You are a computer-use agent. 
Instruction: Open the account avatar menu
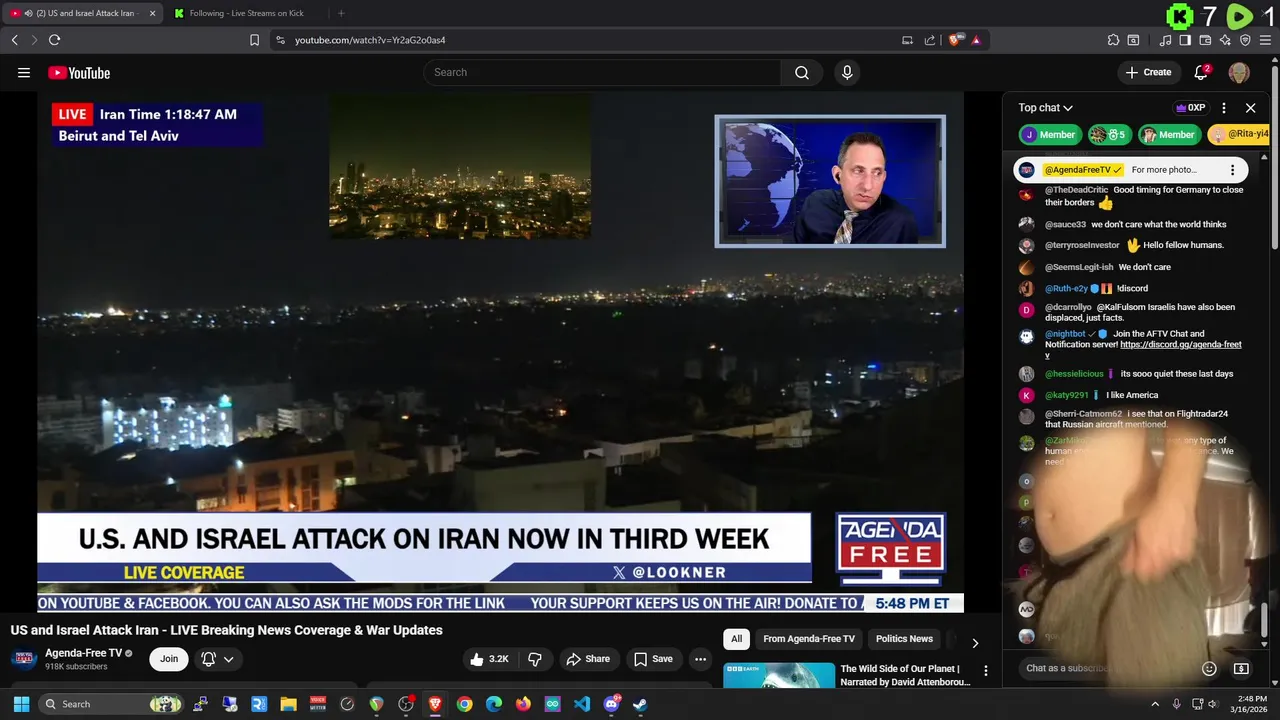click(1239, 72)
